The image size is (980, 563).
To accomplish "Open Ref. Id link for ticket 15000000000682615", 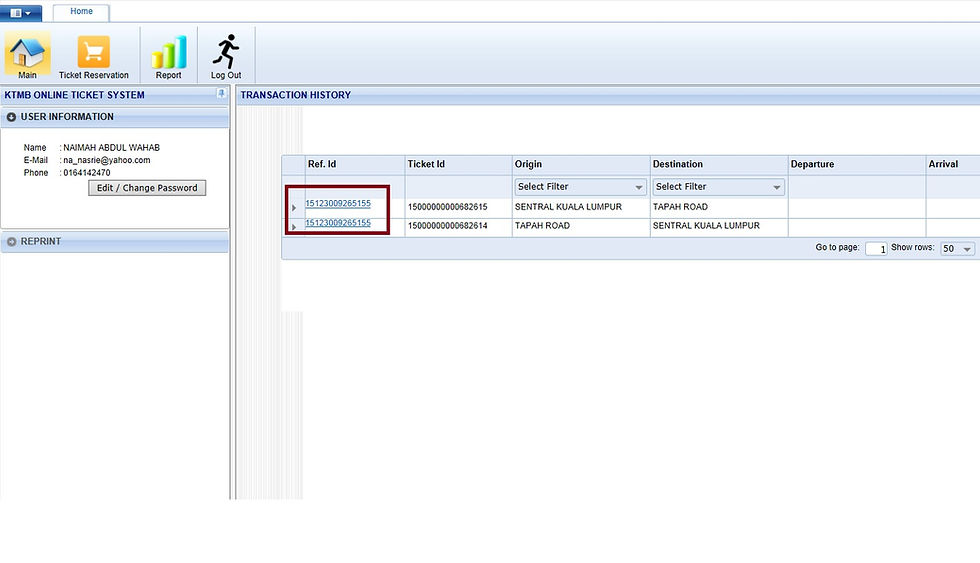I will pyautogui.click(x=338, y=203).
